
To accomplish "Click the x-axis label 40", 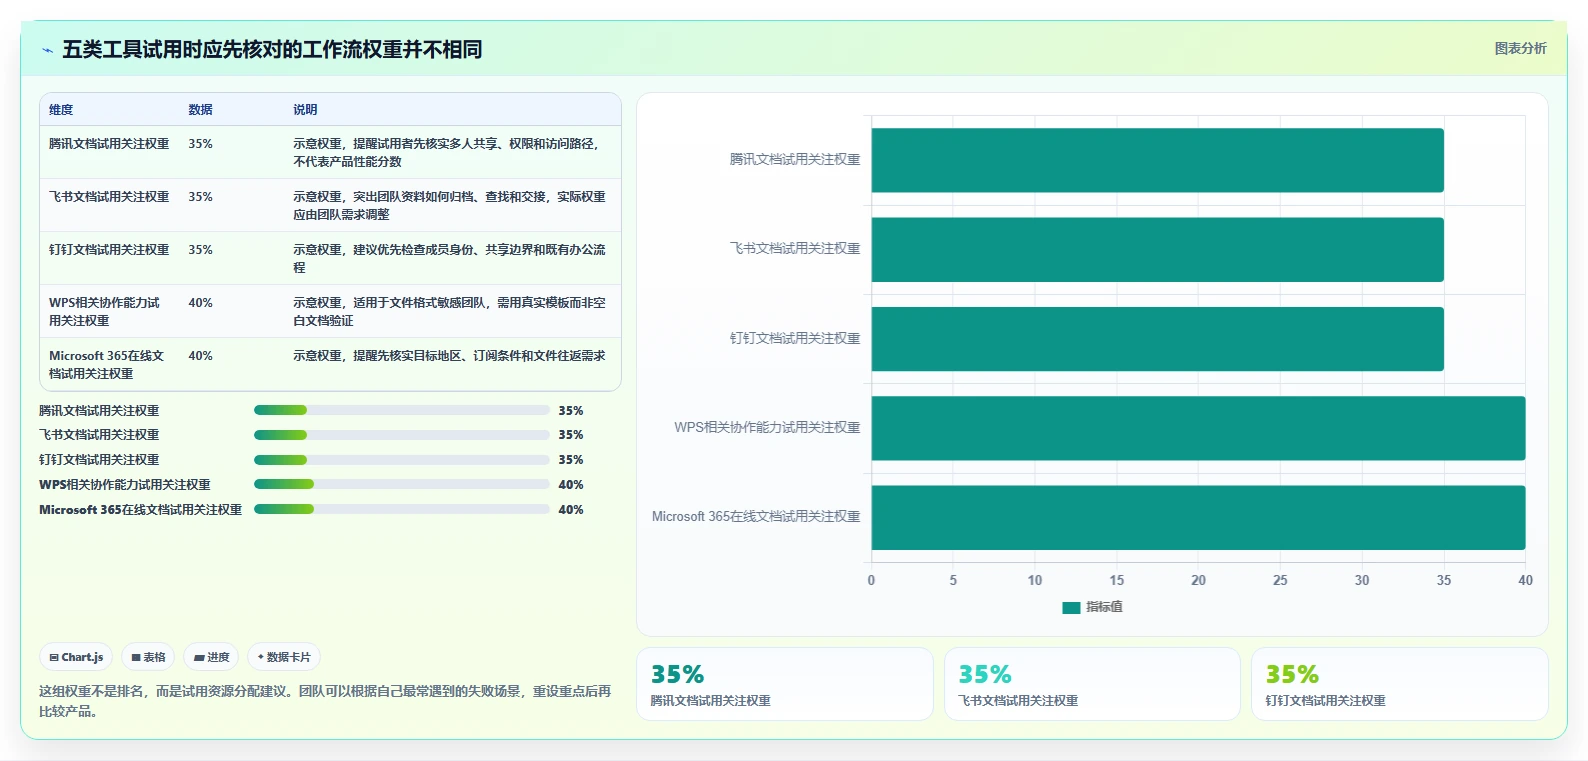I will pyautogui.click(x=1525, y=580).
